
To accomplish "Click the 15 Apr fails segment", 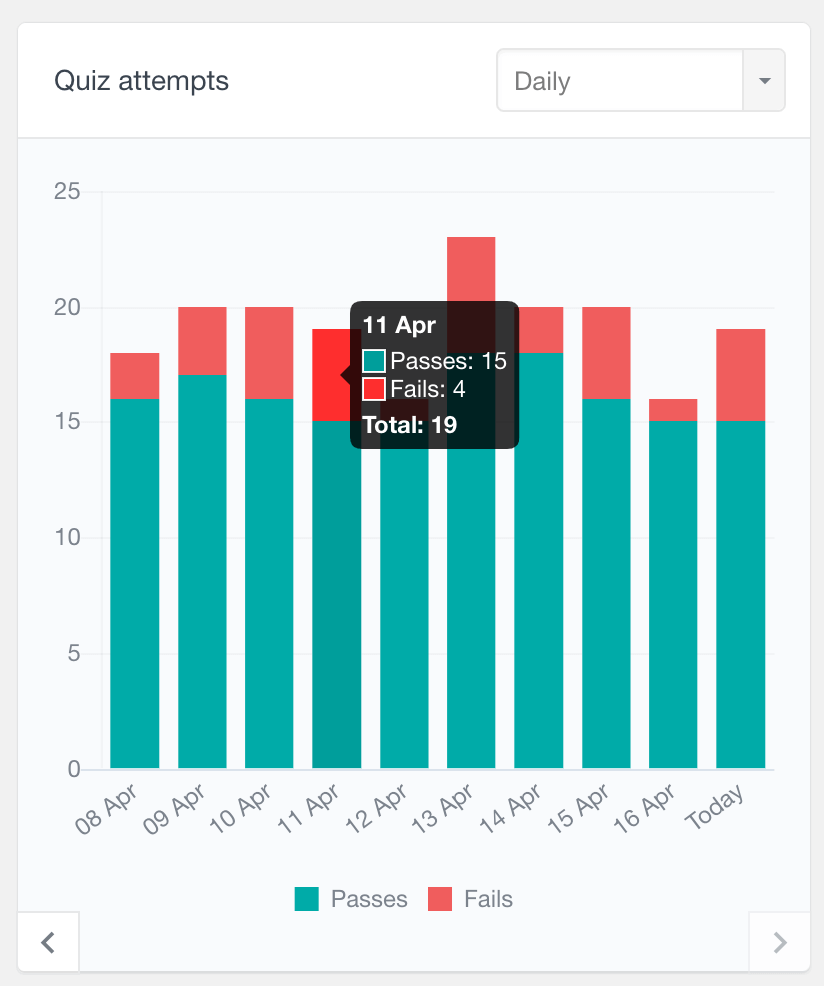I will [606, 353].
